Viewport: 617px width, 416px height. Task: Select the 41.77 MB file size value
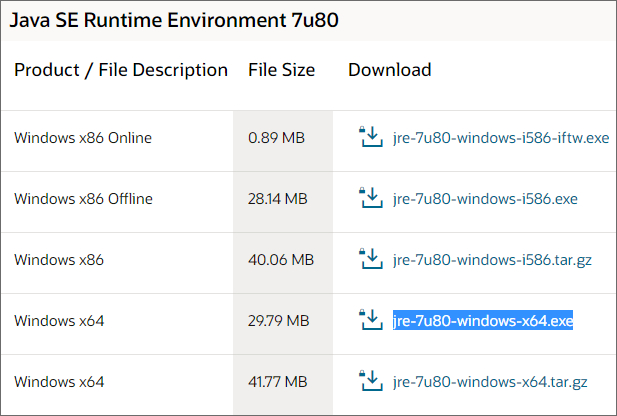pos(277,382)
